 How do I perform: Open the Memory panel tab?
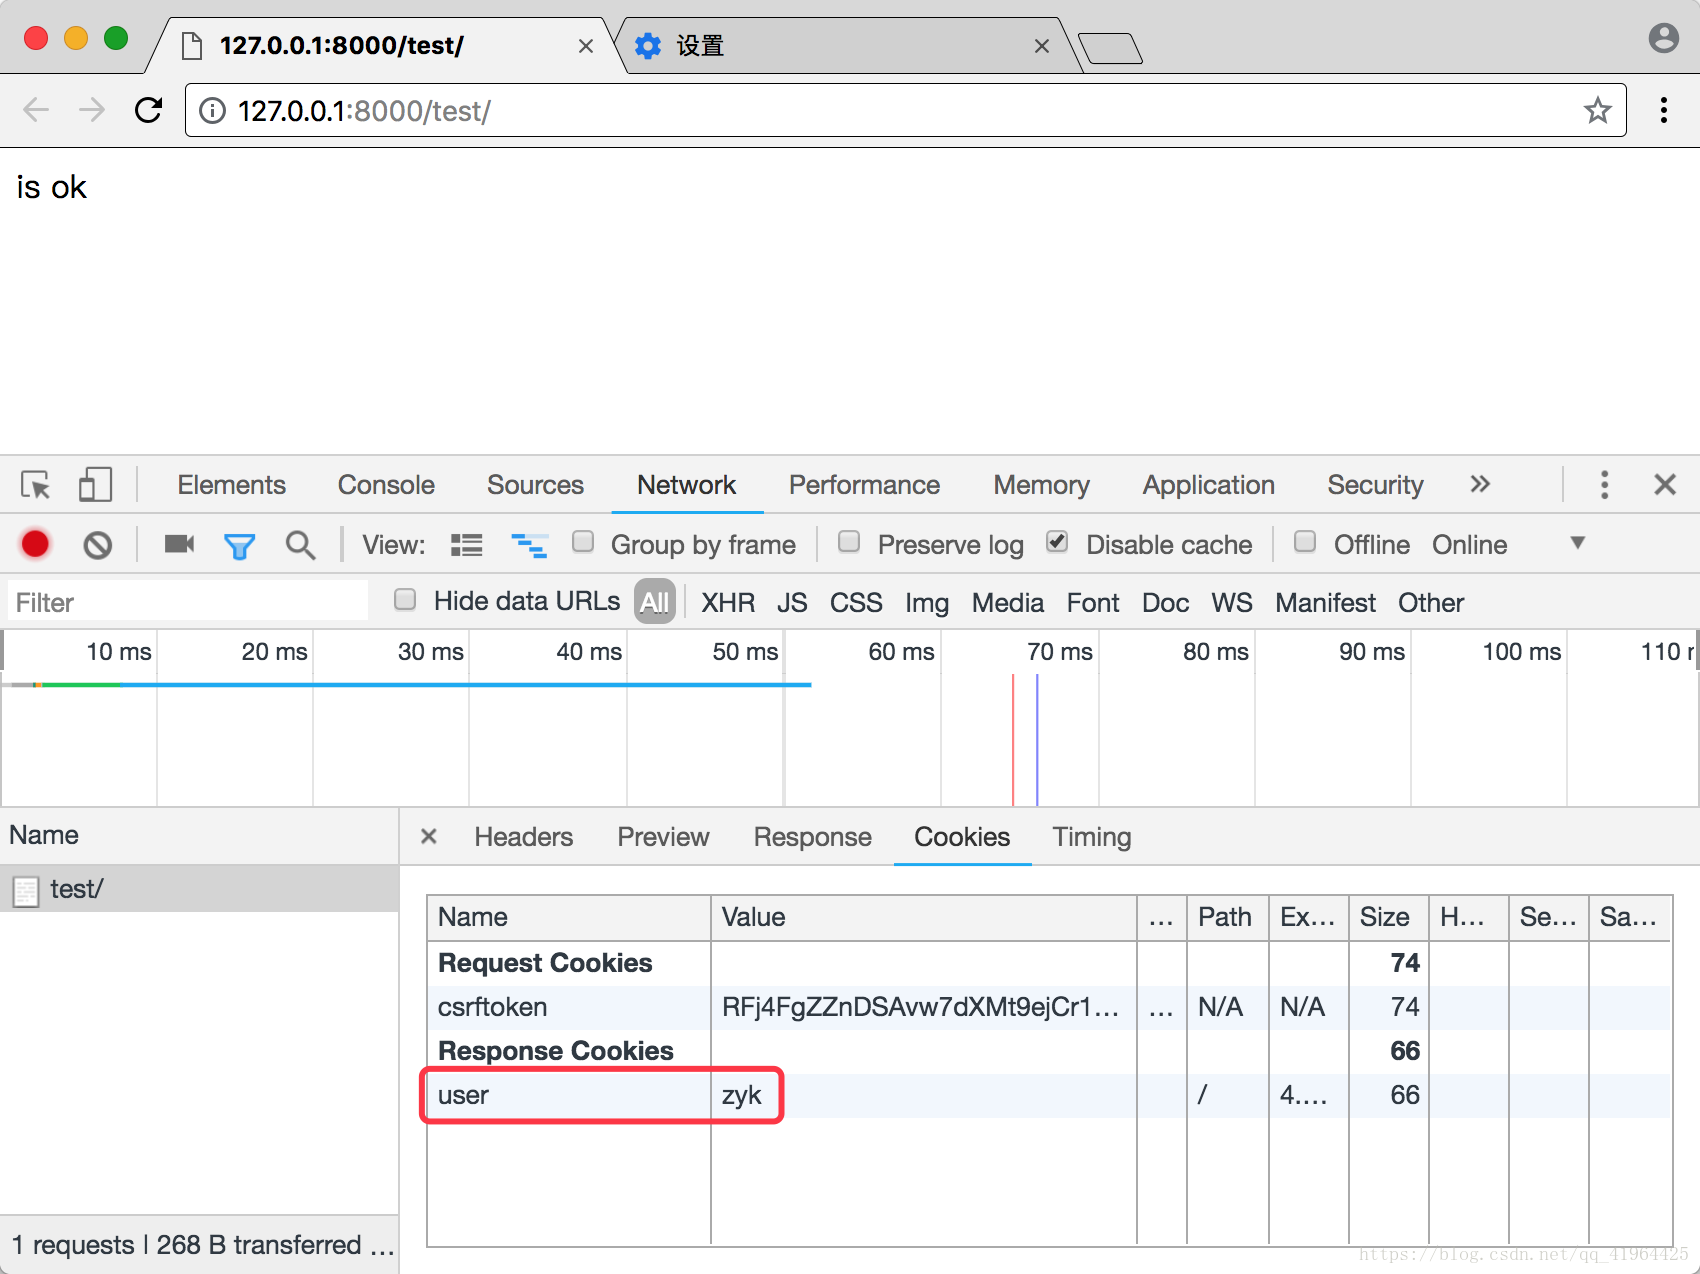(1041, 485)
